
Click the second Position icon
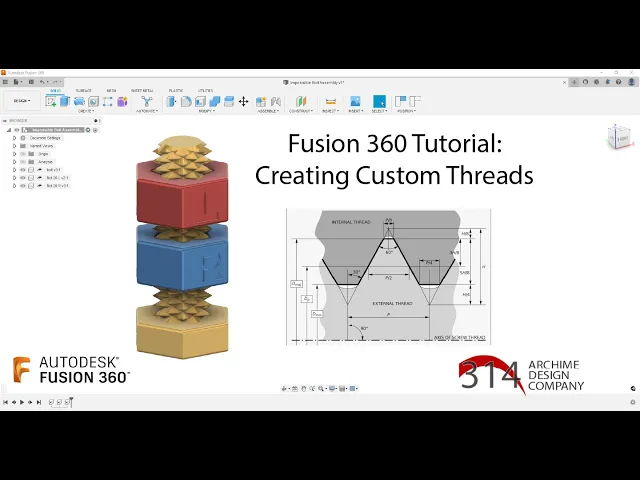415,101
